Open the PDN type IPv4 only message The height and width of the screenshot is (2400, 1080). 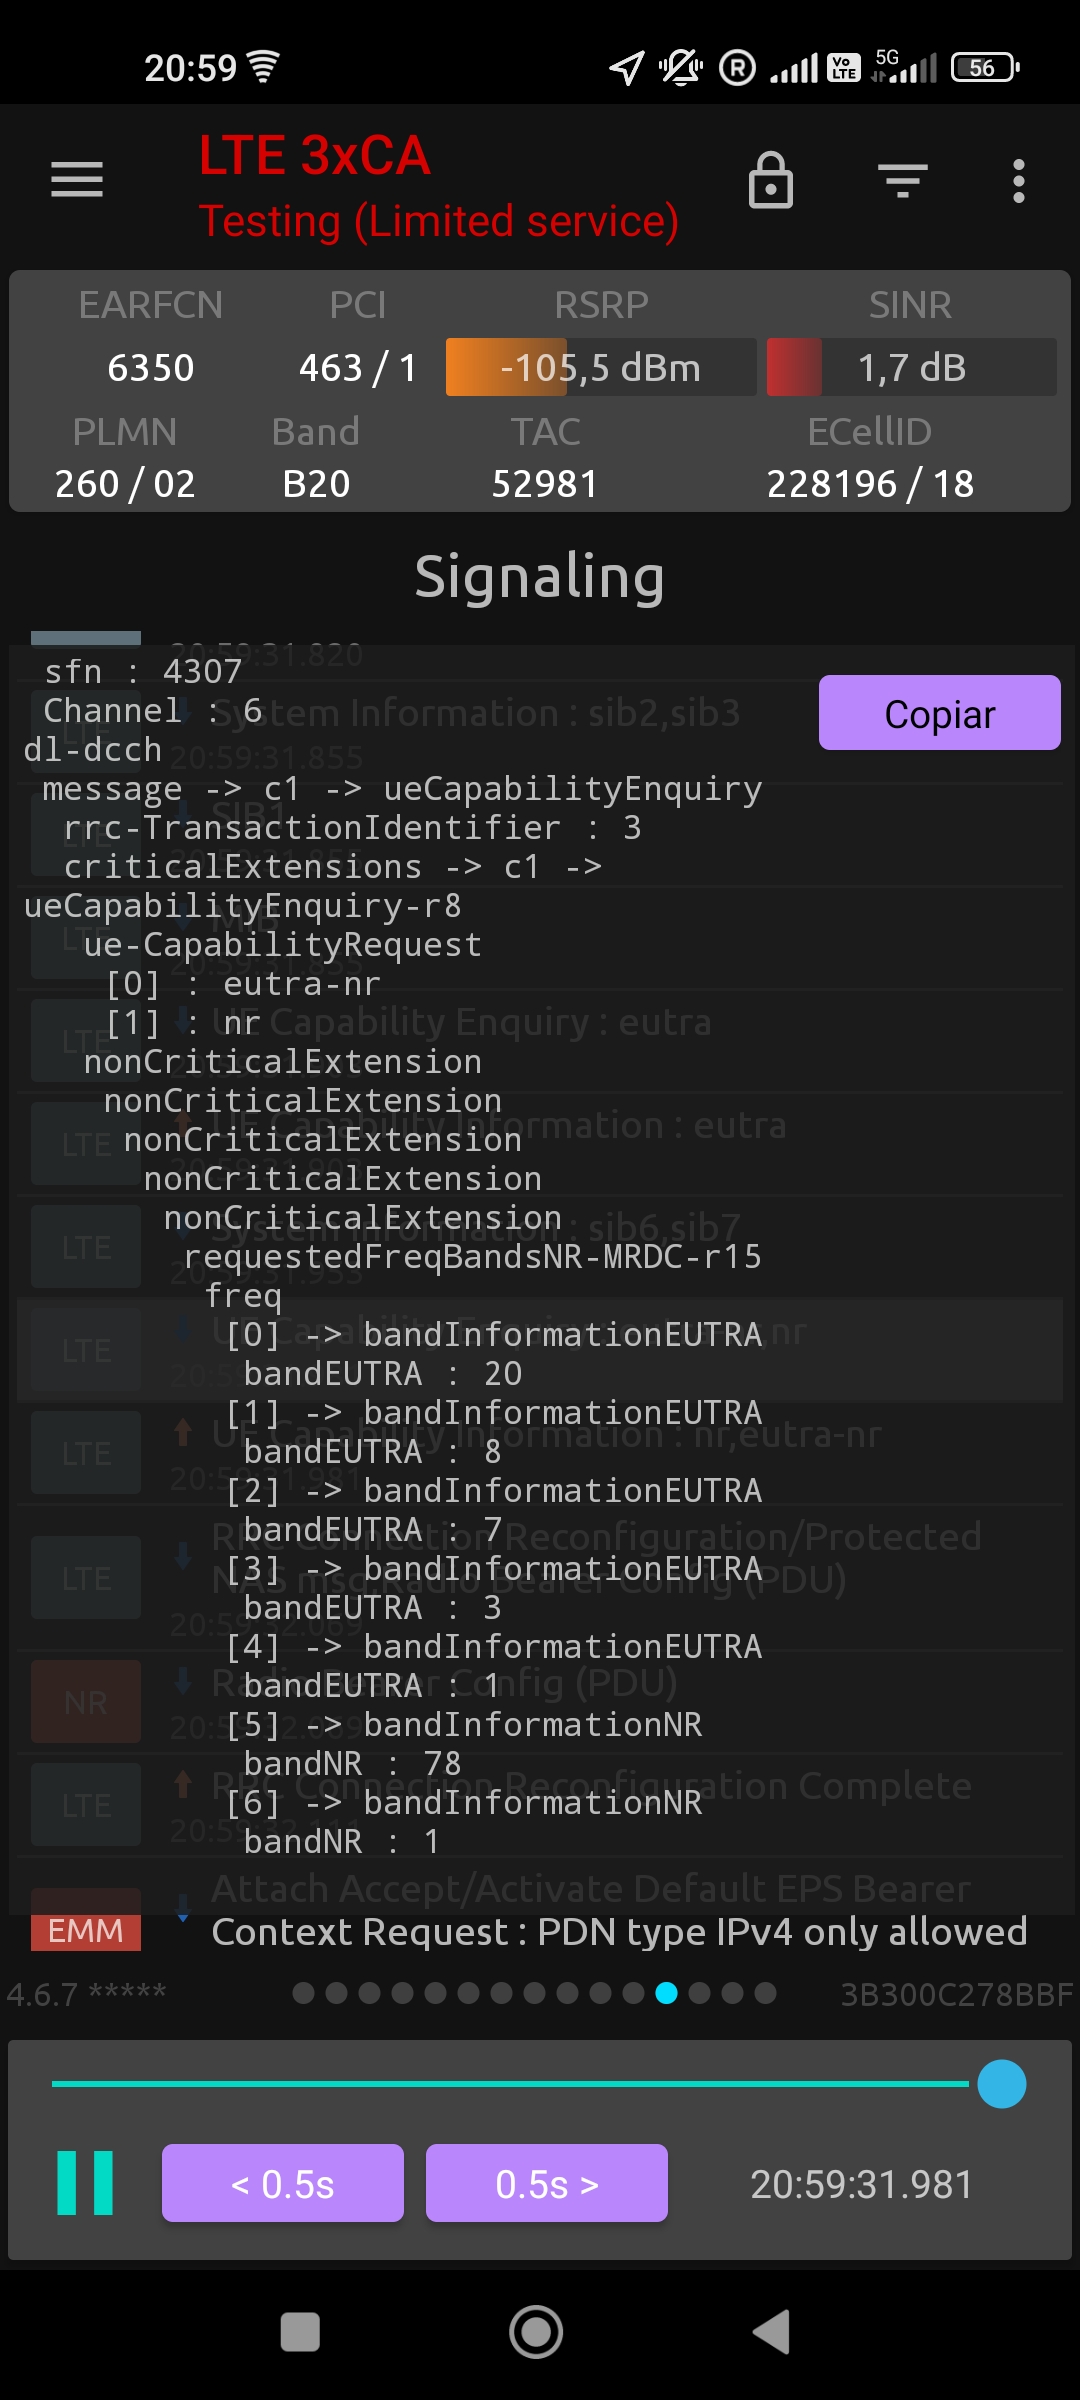619,1932
